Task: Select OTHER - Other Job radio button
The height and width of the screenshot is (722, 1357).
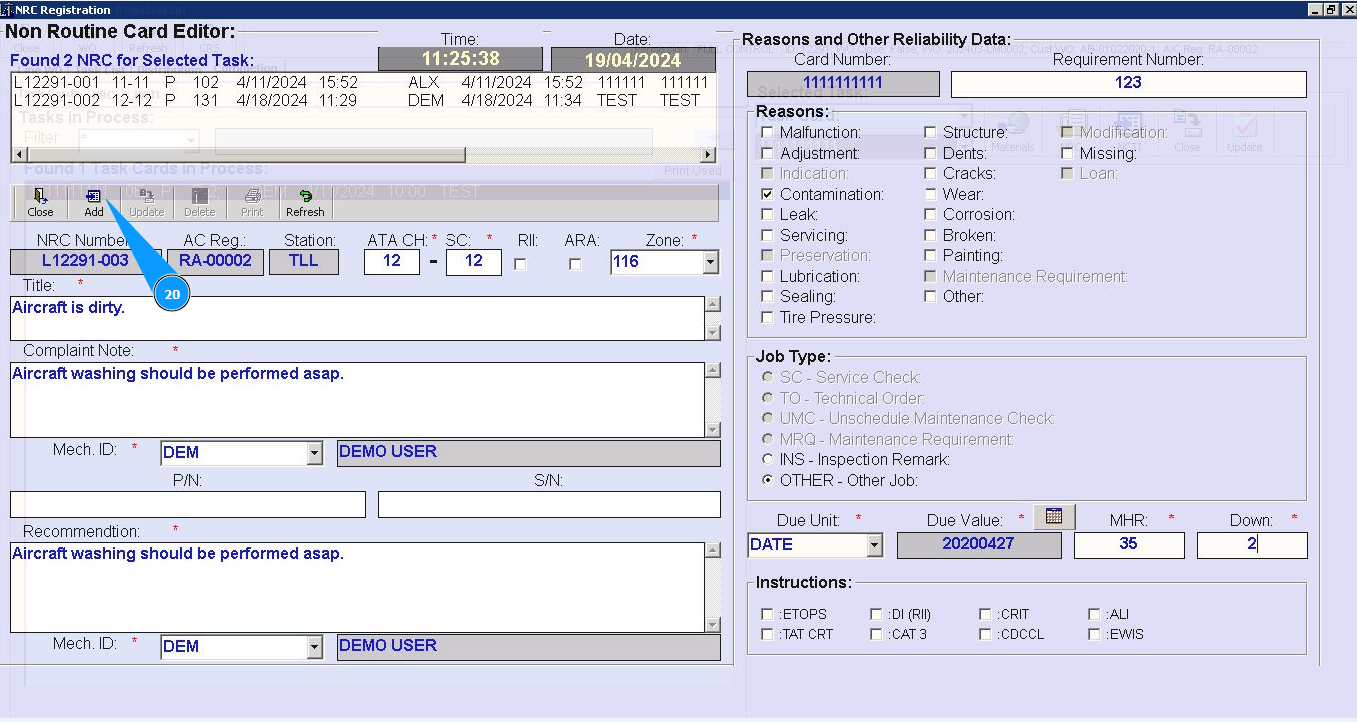Action: click(767, 480)
